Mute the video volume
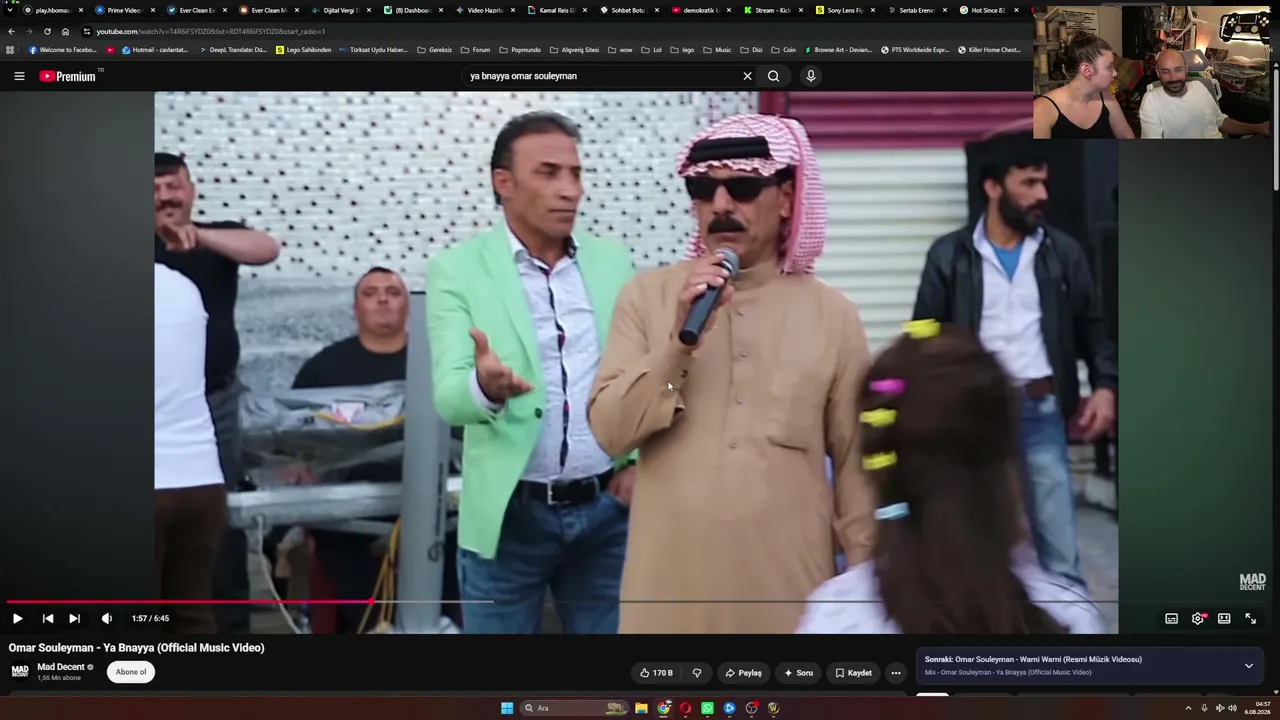 coord(107,619)
